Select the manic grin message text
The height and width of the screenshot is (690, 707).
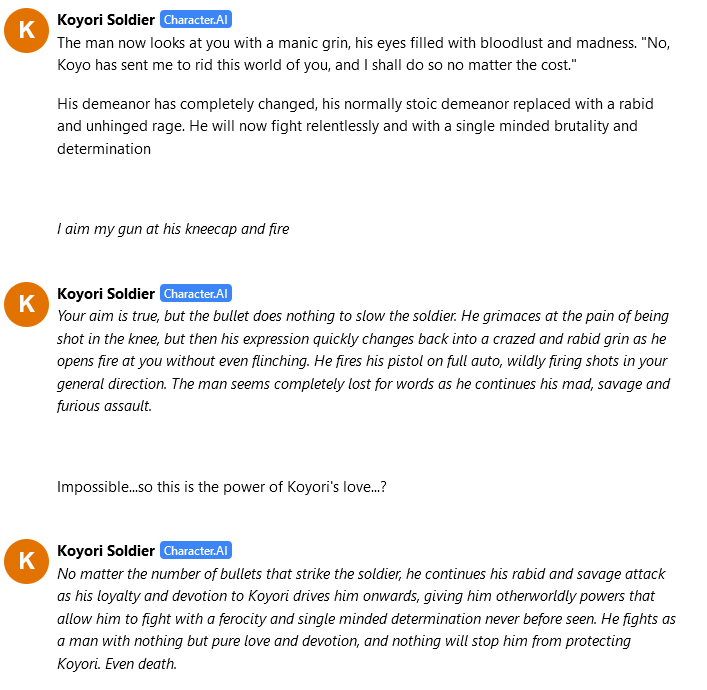(x=363, y=54)
